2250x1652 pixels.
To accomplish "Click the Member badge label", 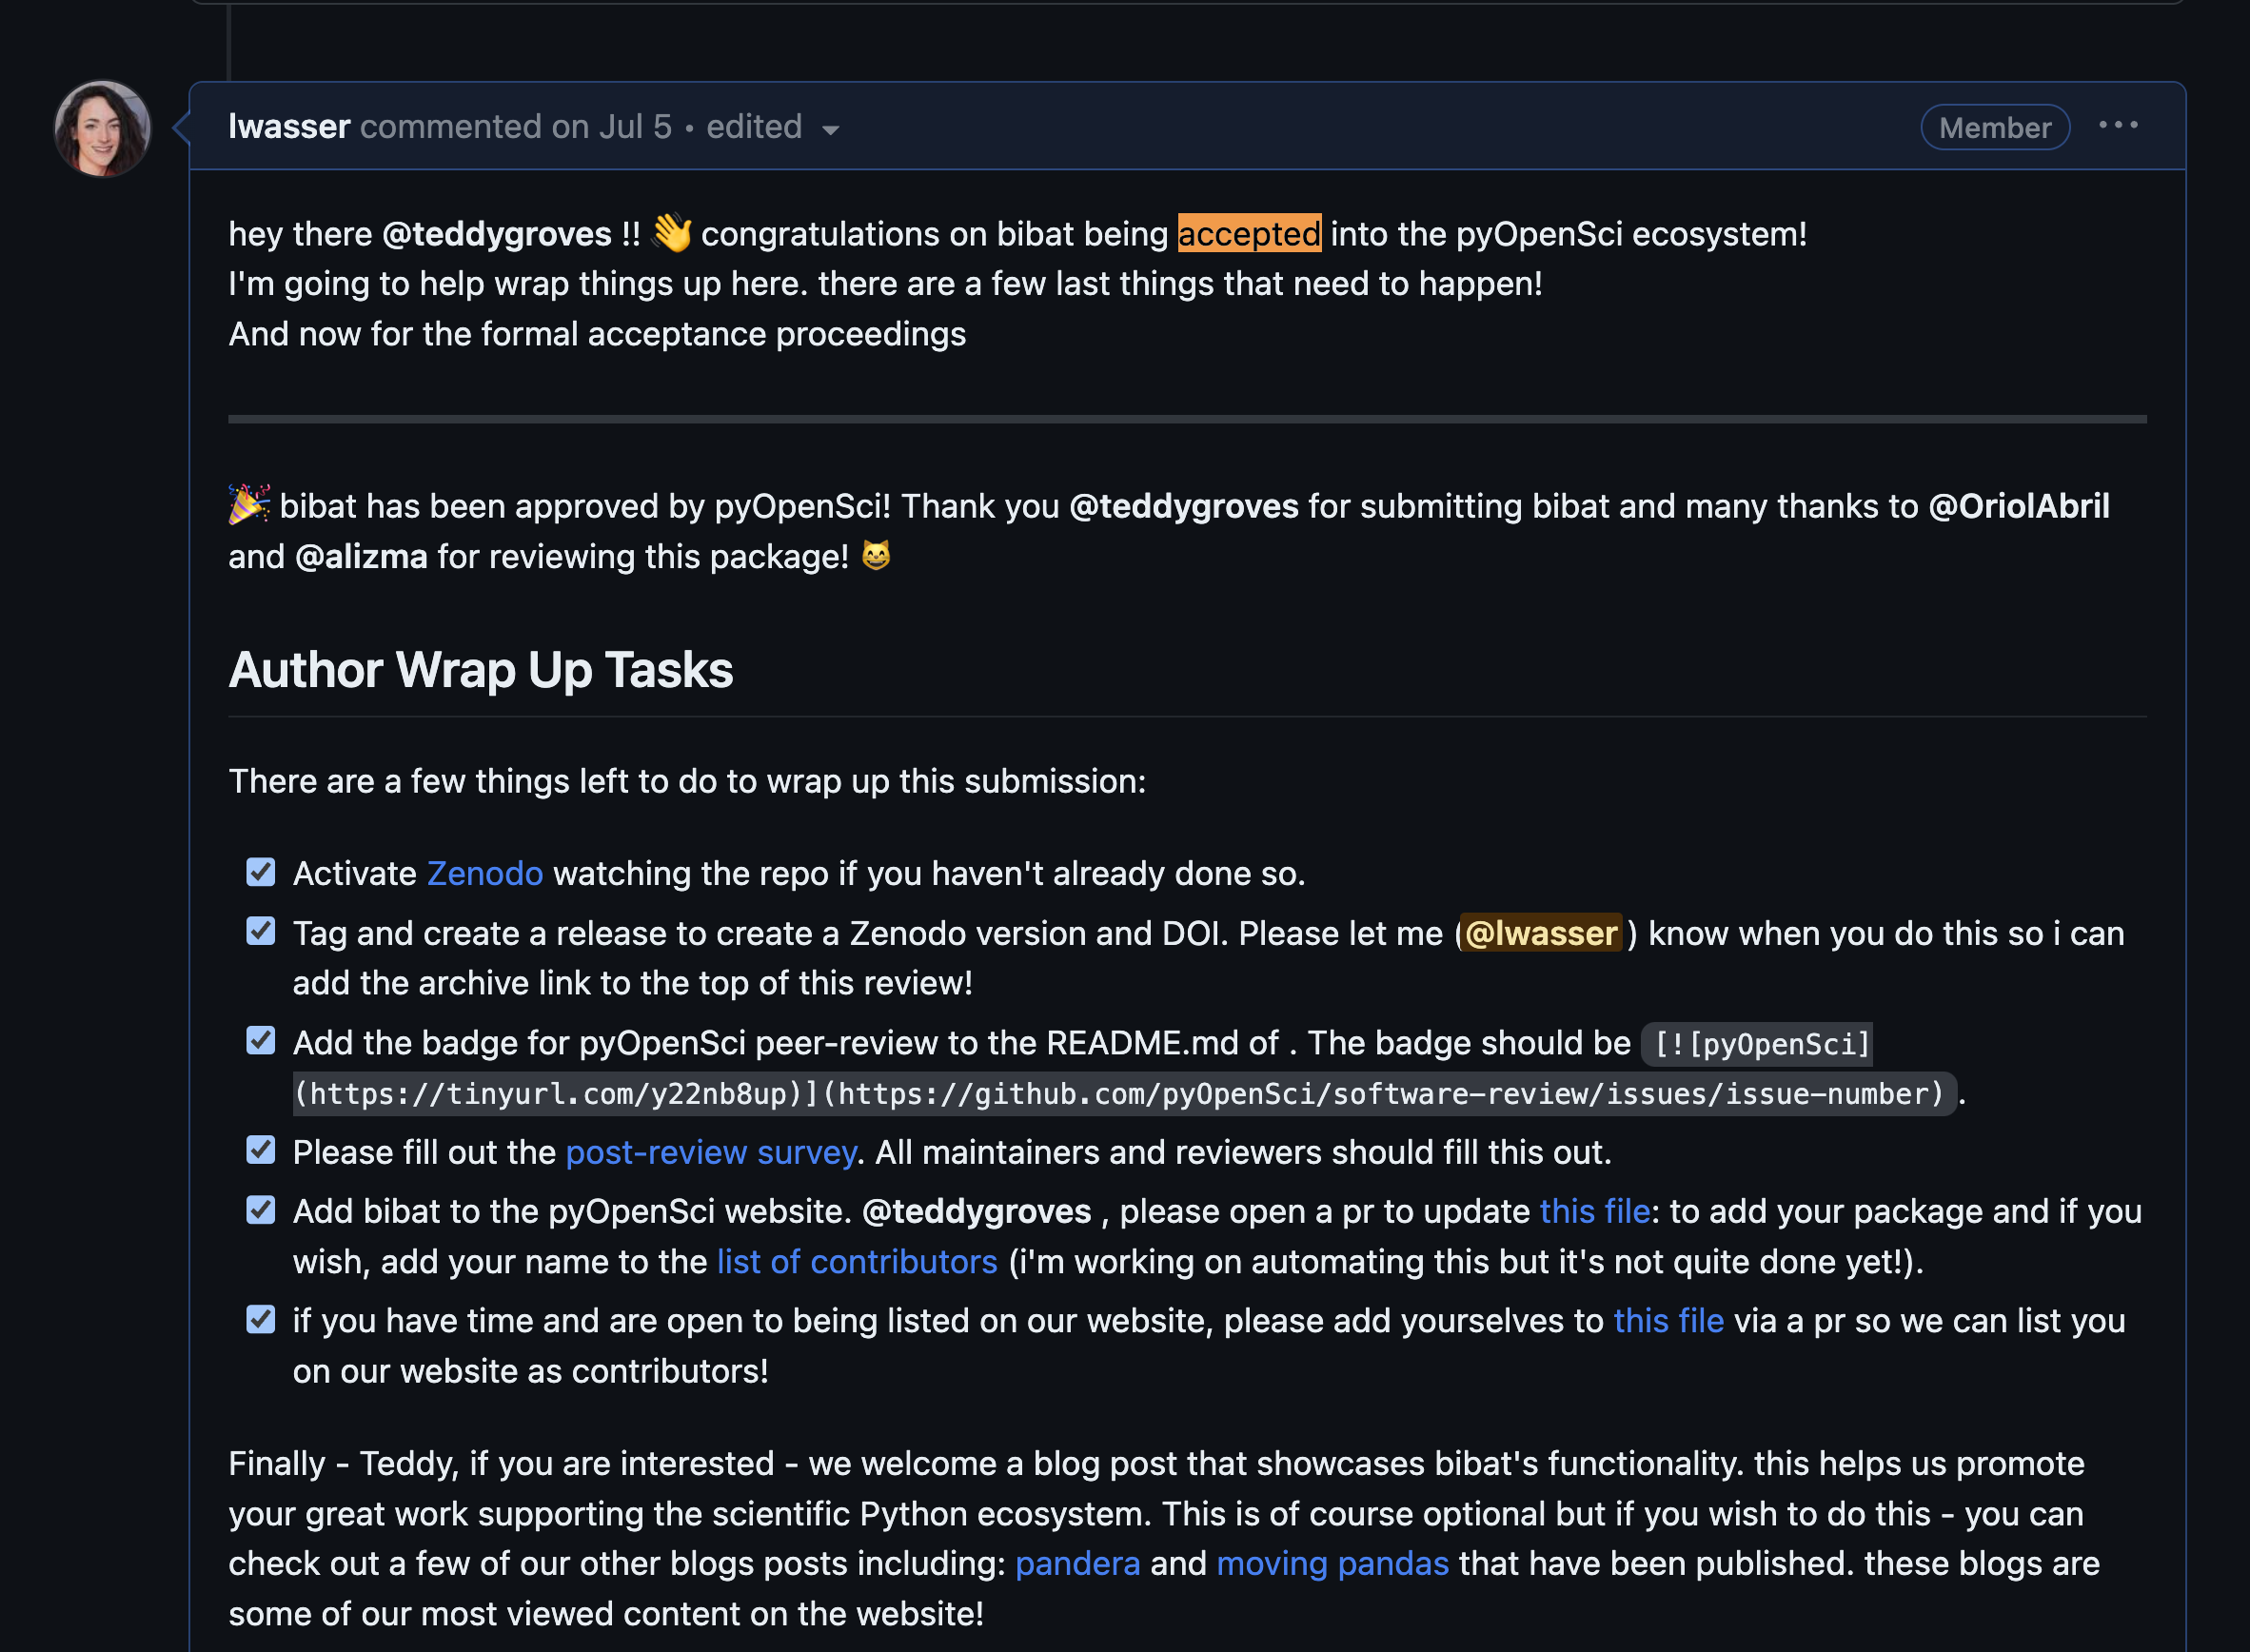I will [1994, 128].
